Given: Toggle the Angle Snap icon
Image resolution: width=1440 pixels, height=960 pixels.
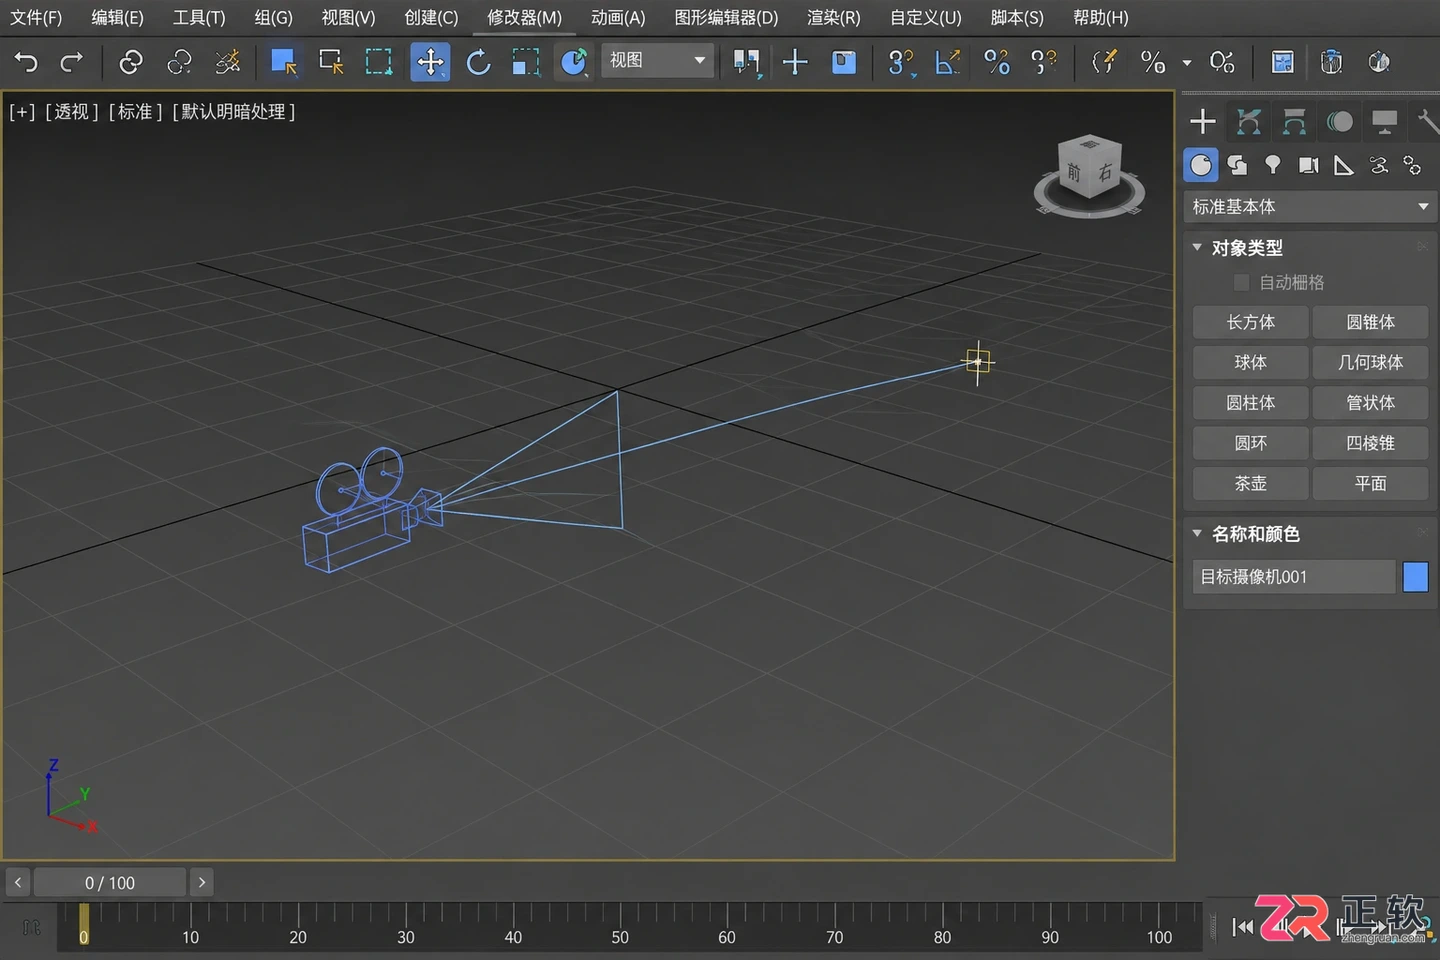Looking at the screenshot, I should 947,62.
